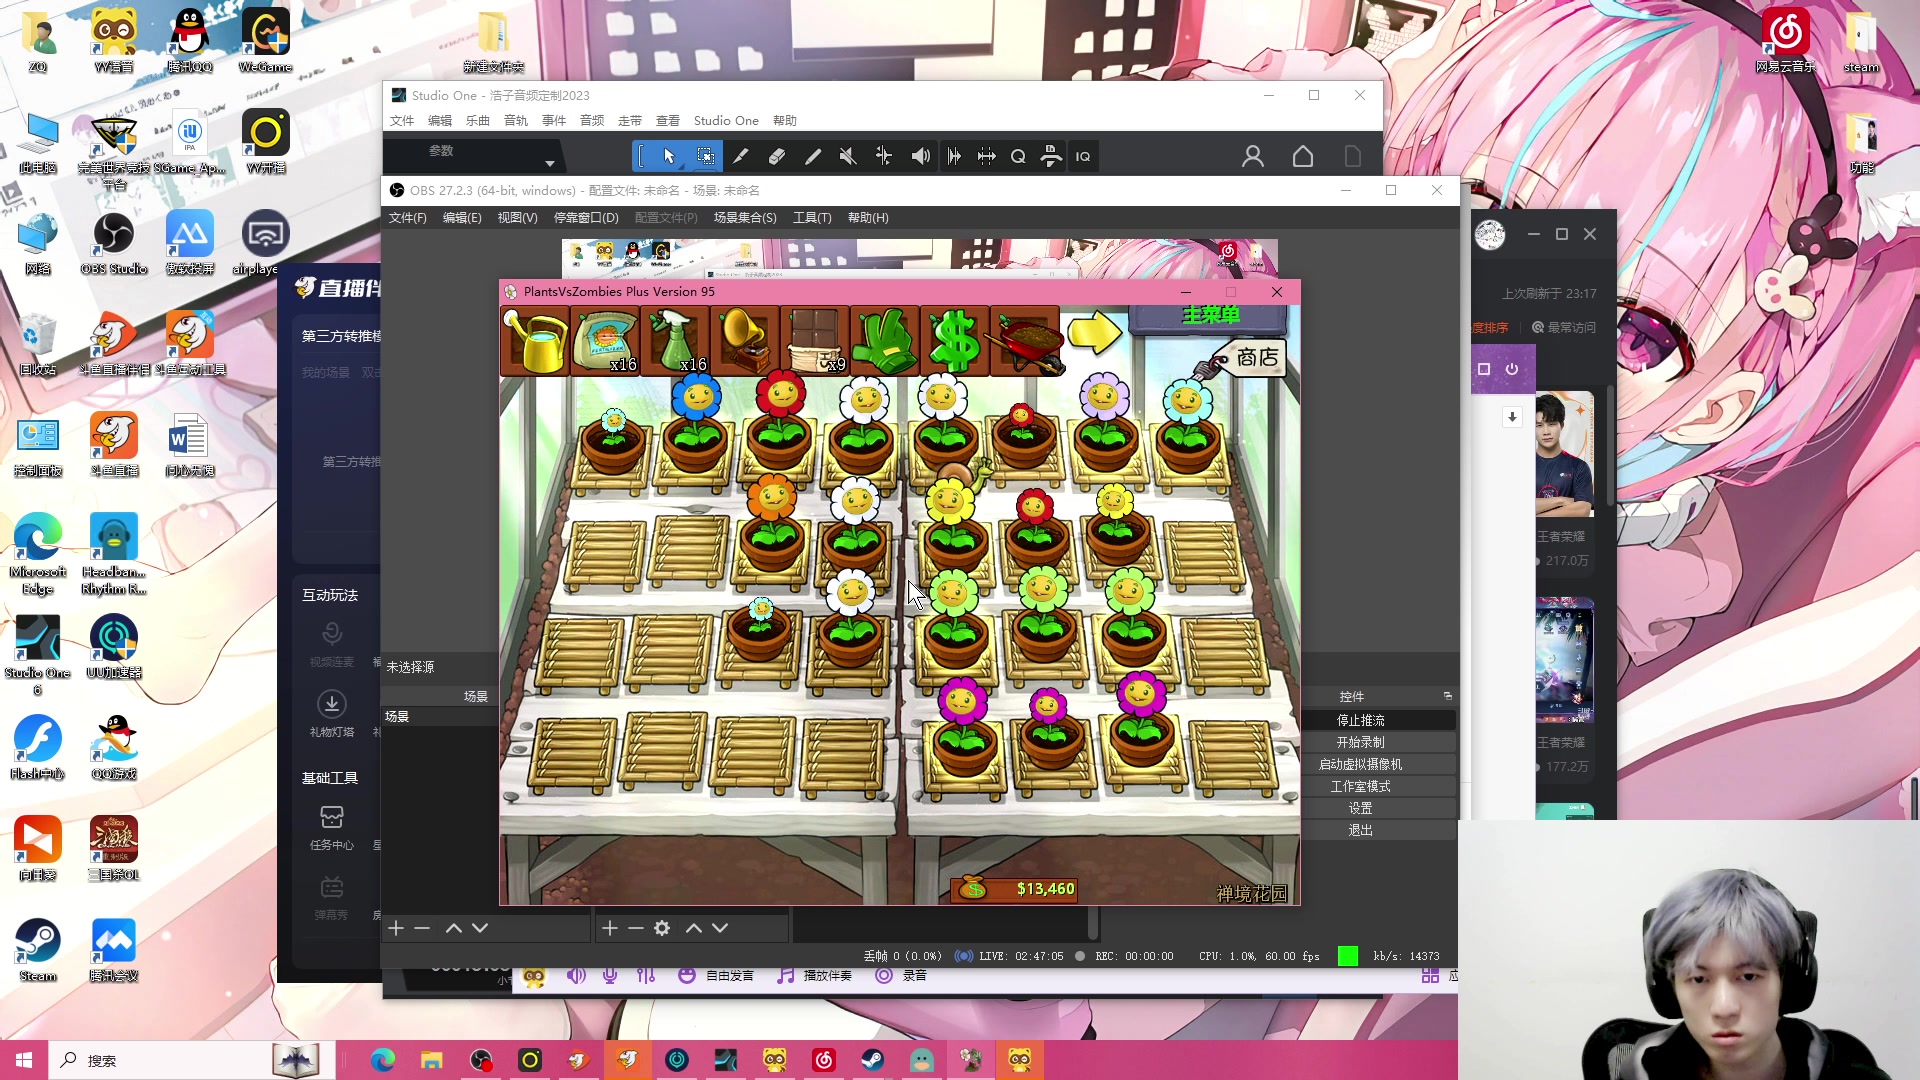Open the 文件 menu in Studio One
This screenshot has width=1920, height=1080.
pyautogui.click(x=402, y=120)
